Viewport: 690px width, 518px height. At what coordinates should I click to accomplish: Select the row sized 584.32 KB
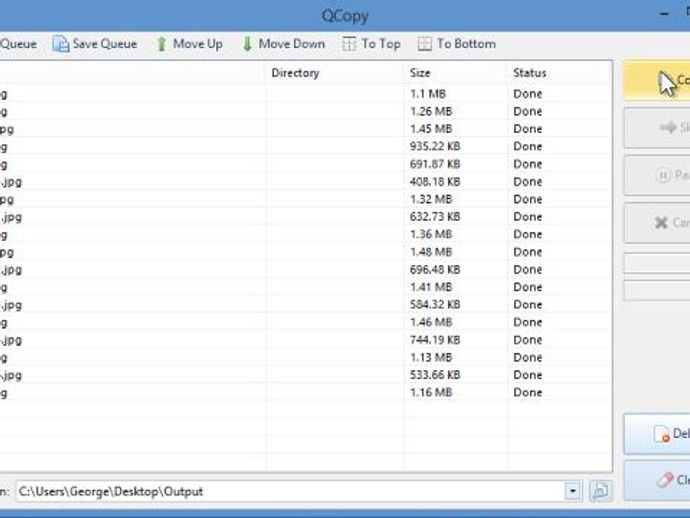tap(306, 305)
